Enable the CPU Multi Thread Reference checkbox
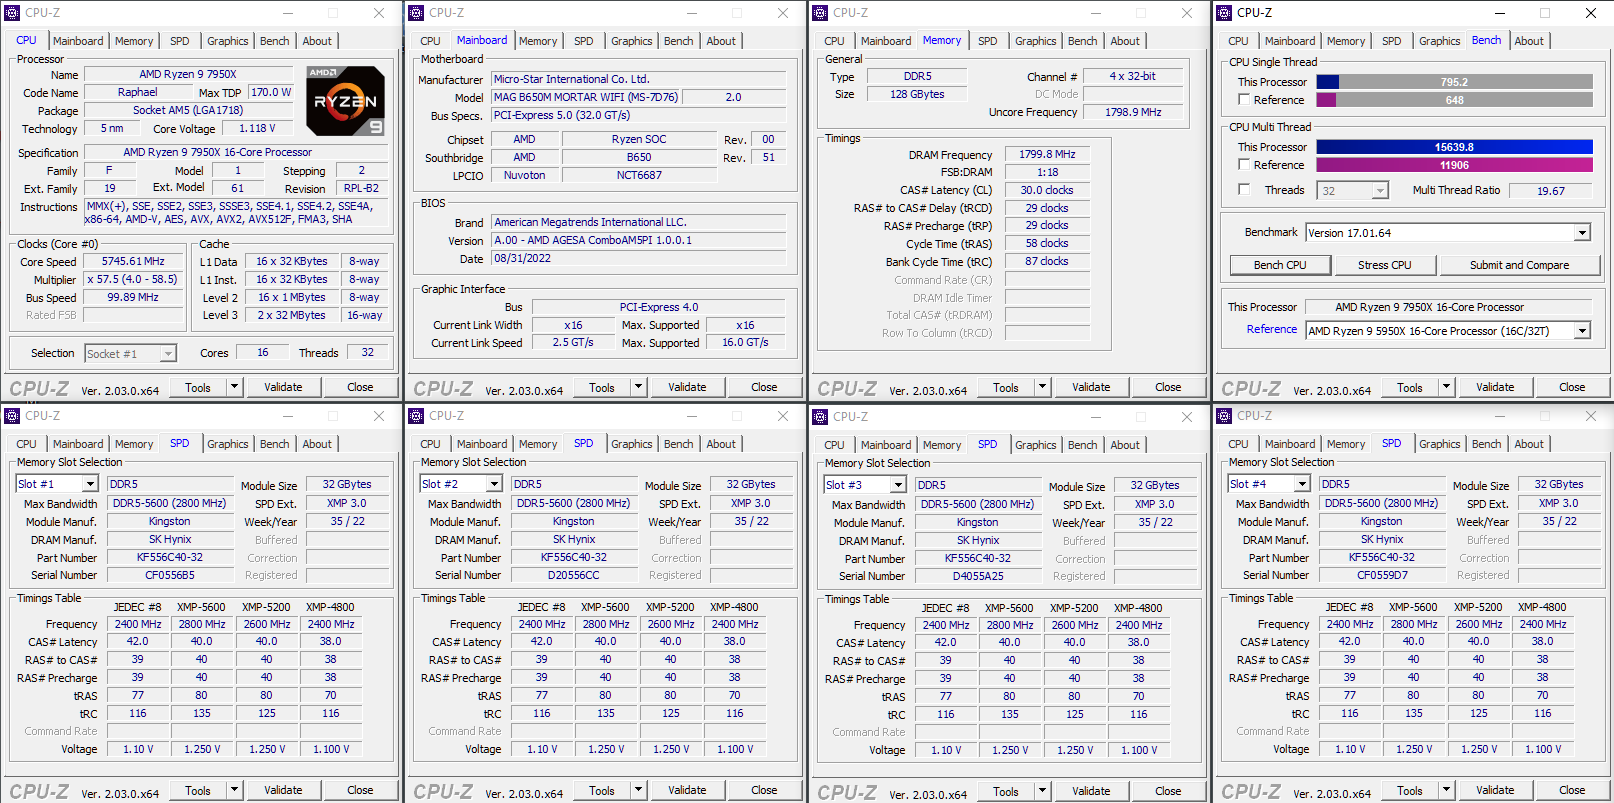Image resolution: width=1614 pixels, height=803 pixels. (1244, 165)
